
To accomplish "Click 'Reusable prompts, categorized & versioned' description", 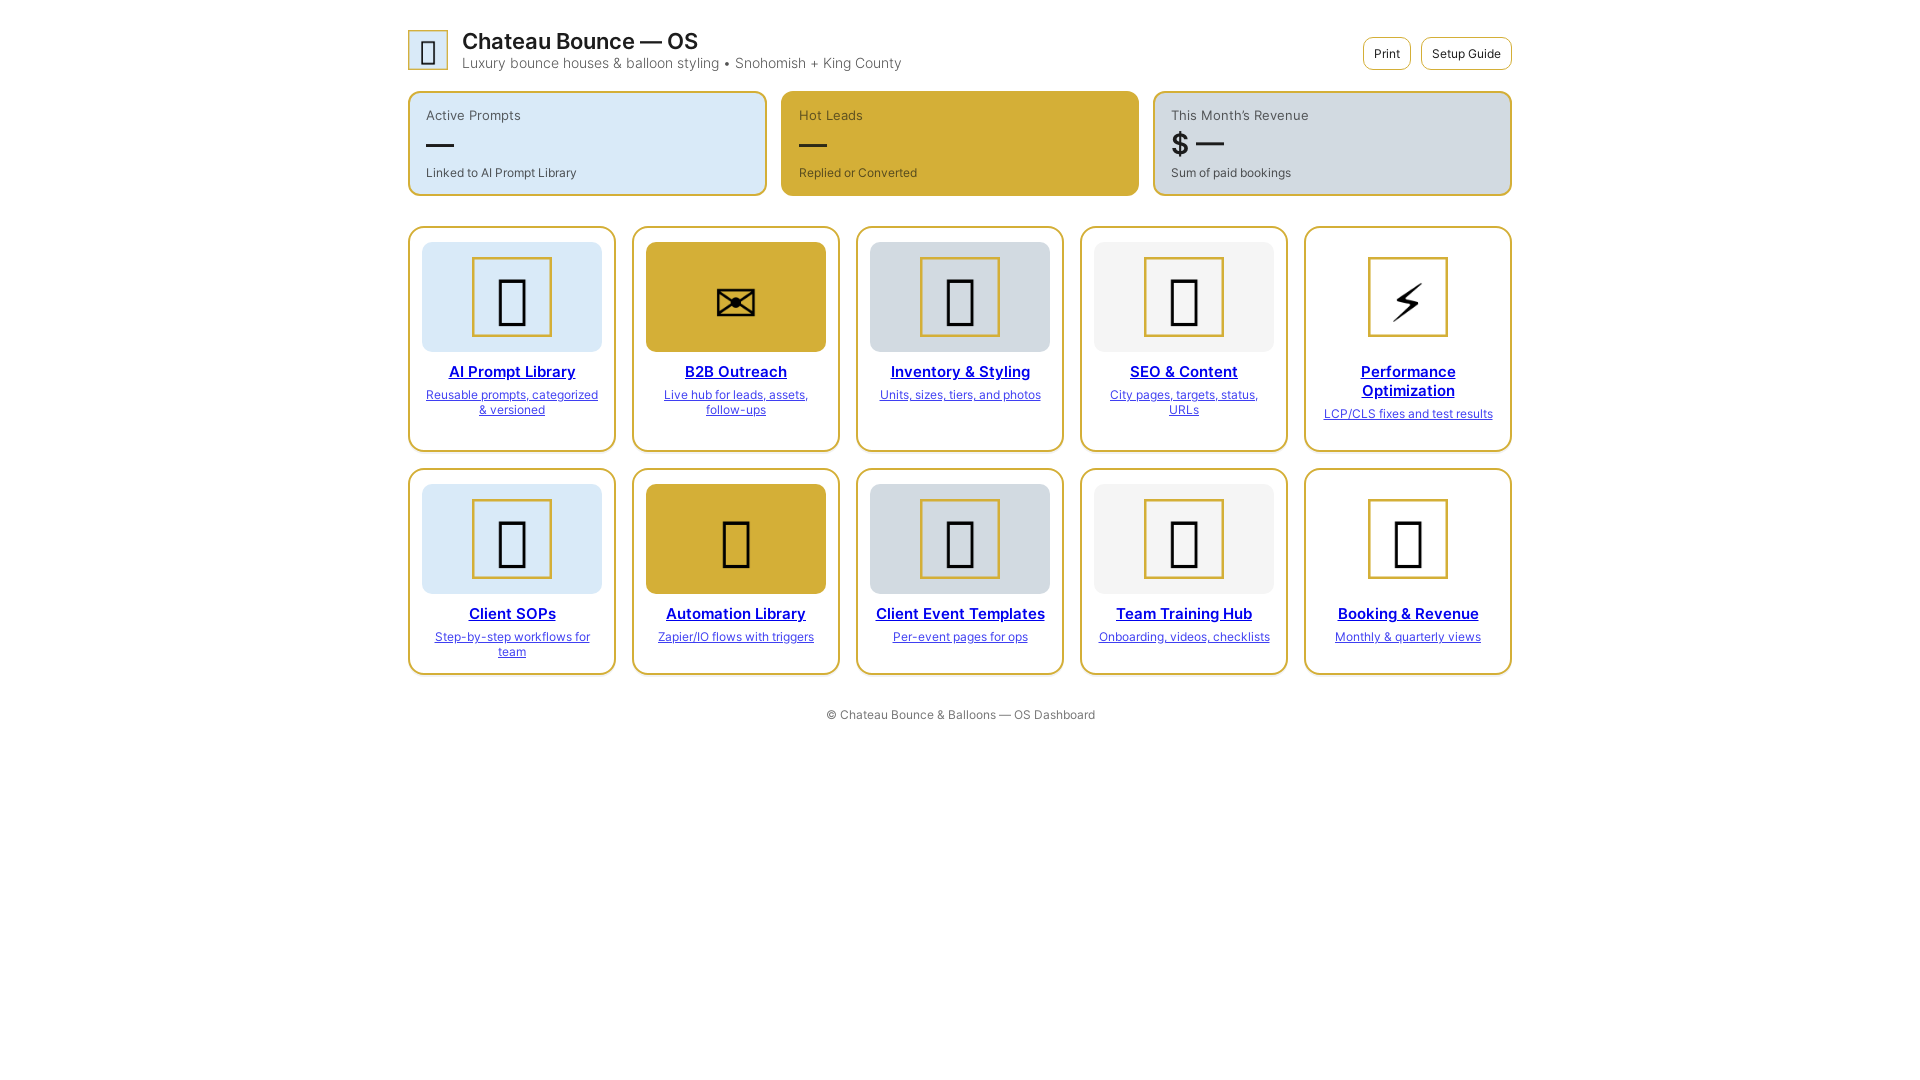I will pos(512,402).
